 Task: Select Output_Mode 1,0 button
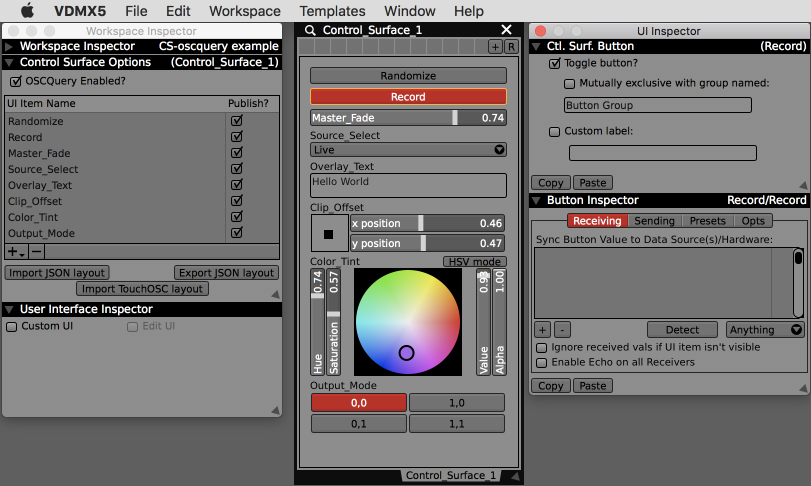[457, 403]
